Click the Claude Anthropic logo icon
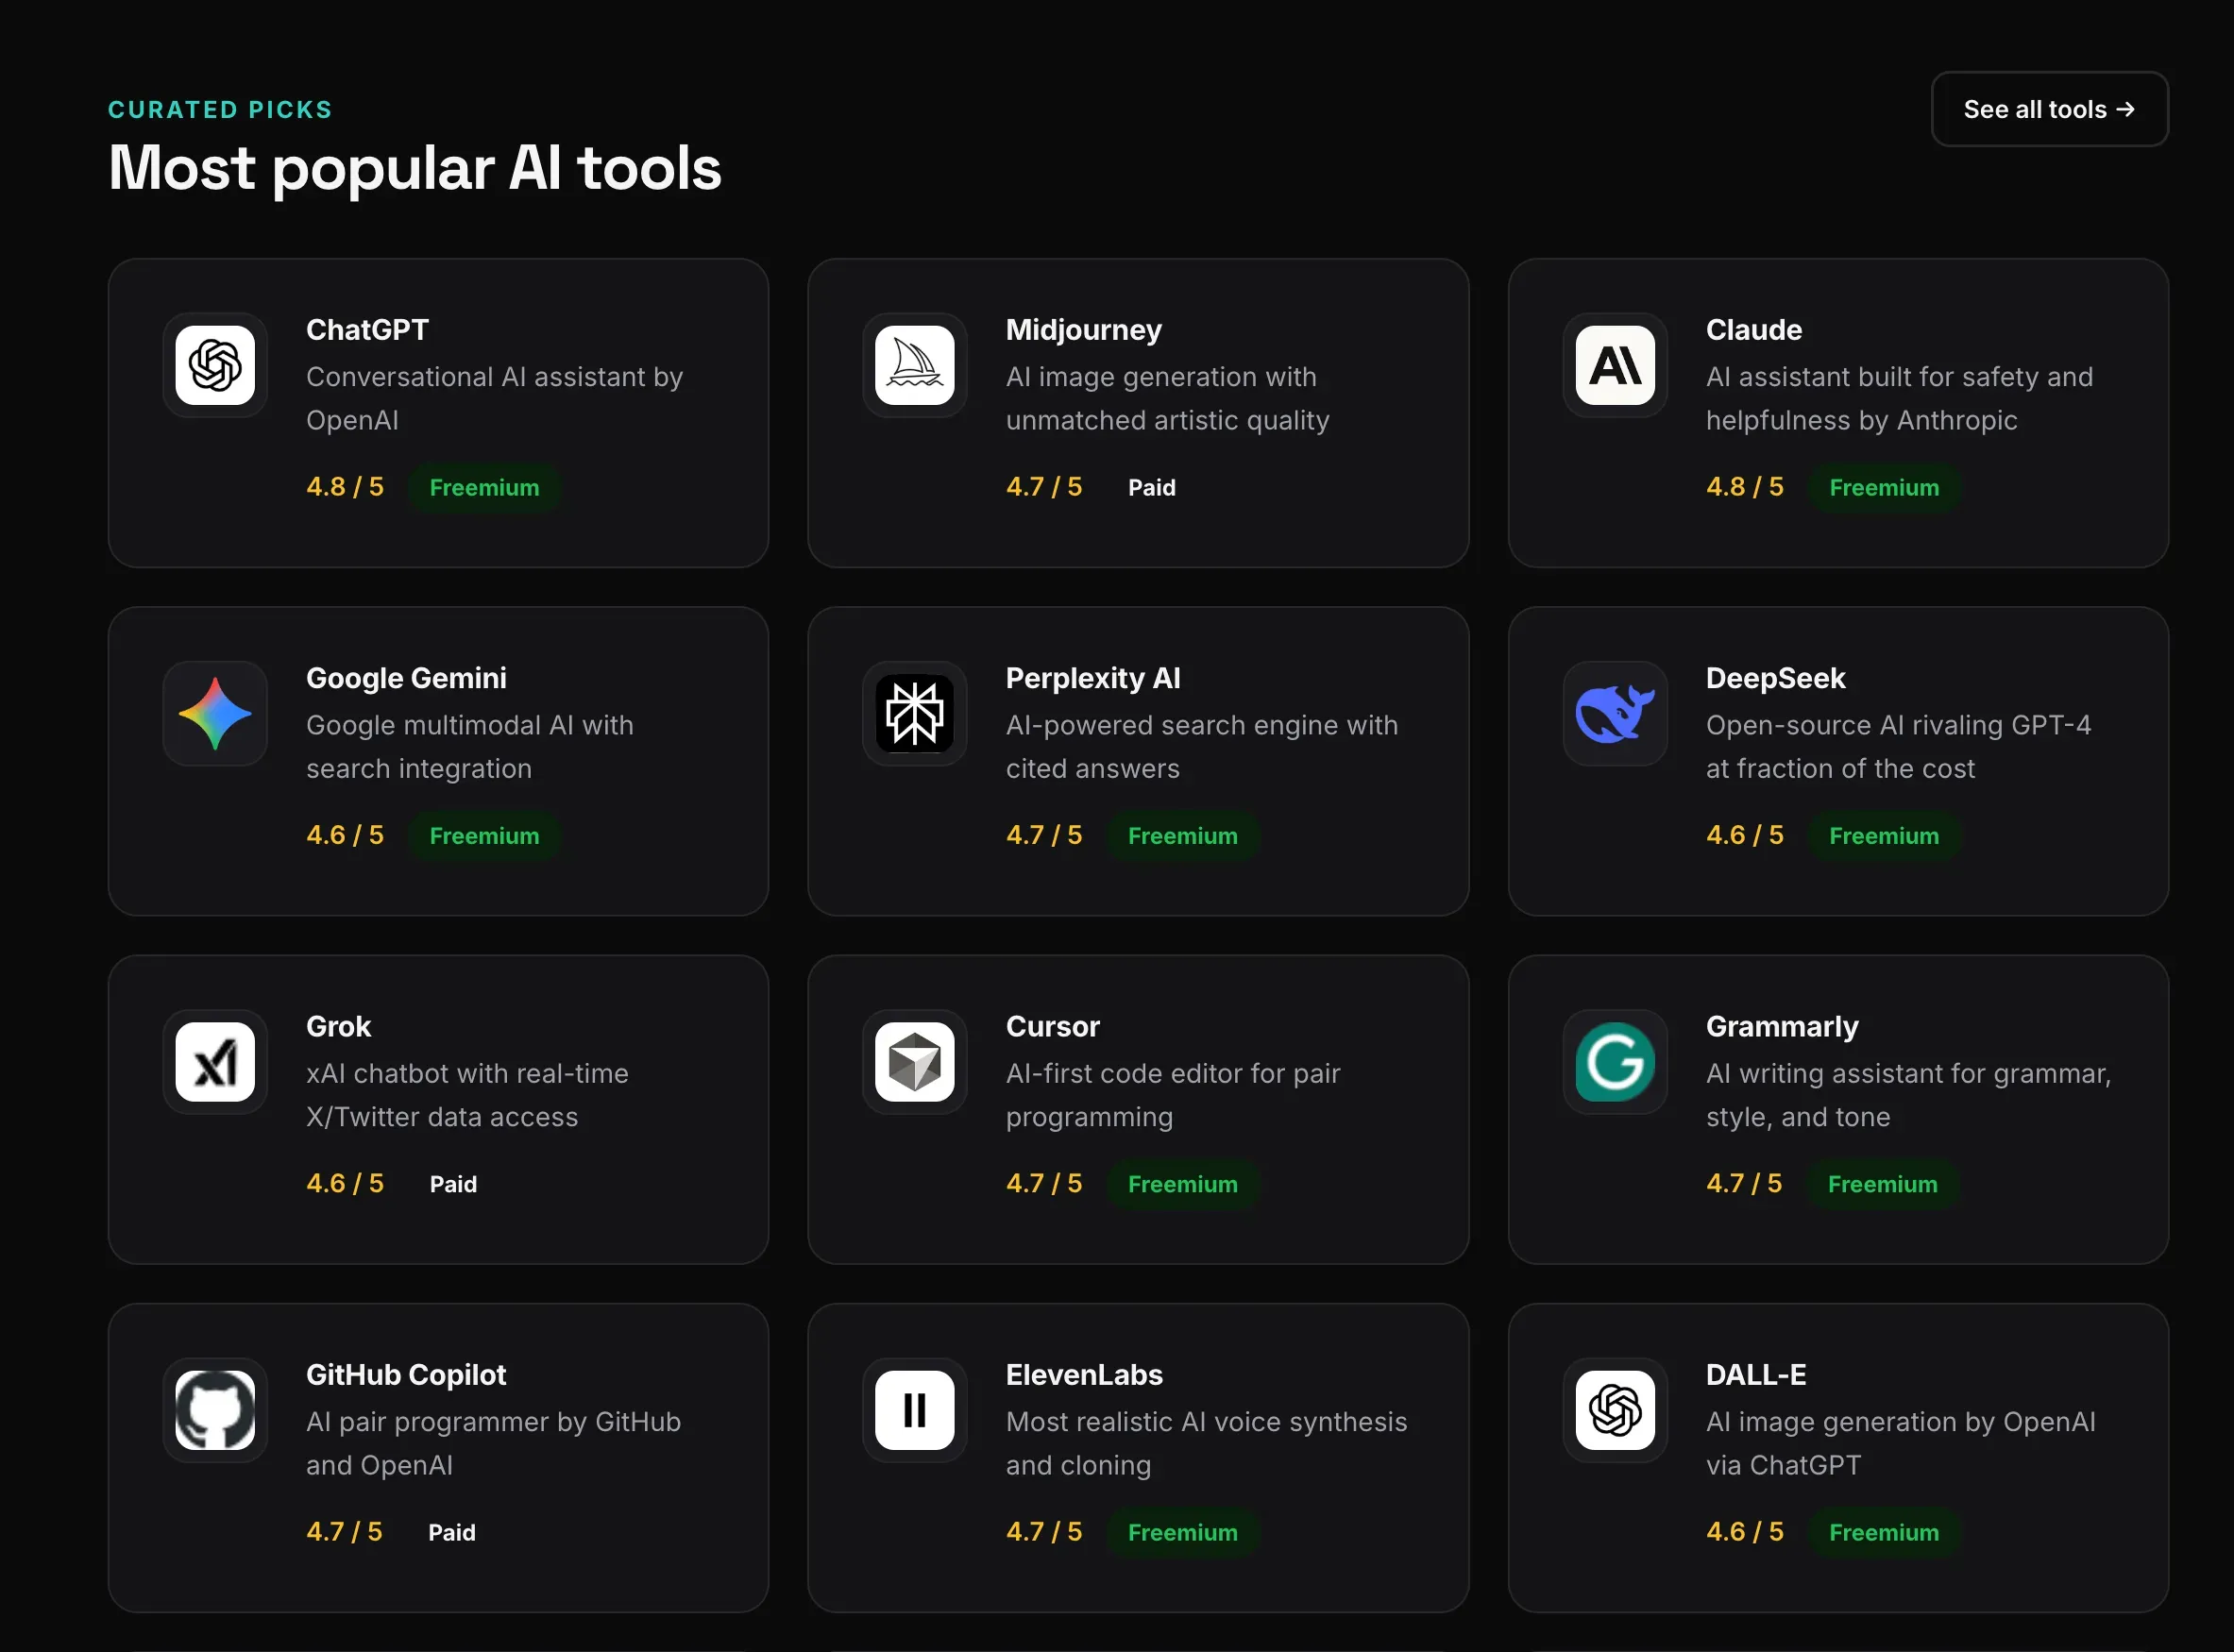 tap(1614, 365)
